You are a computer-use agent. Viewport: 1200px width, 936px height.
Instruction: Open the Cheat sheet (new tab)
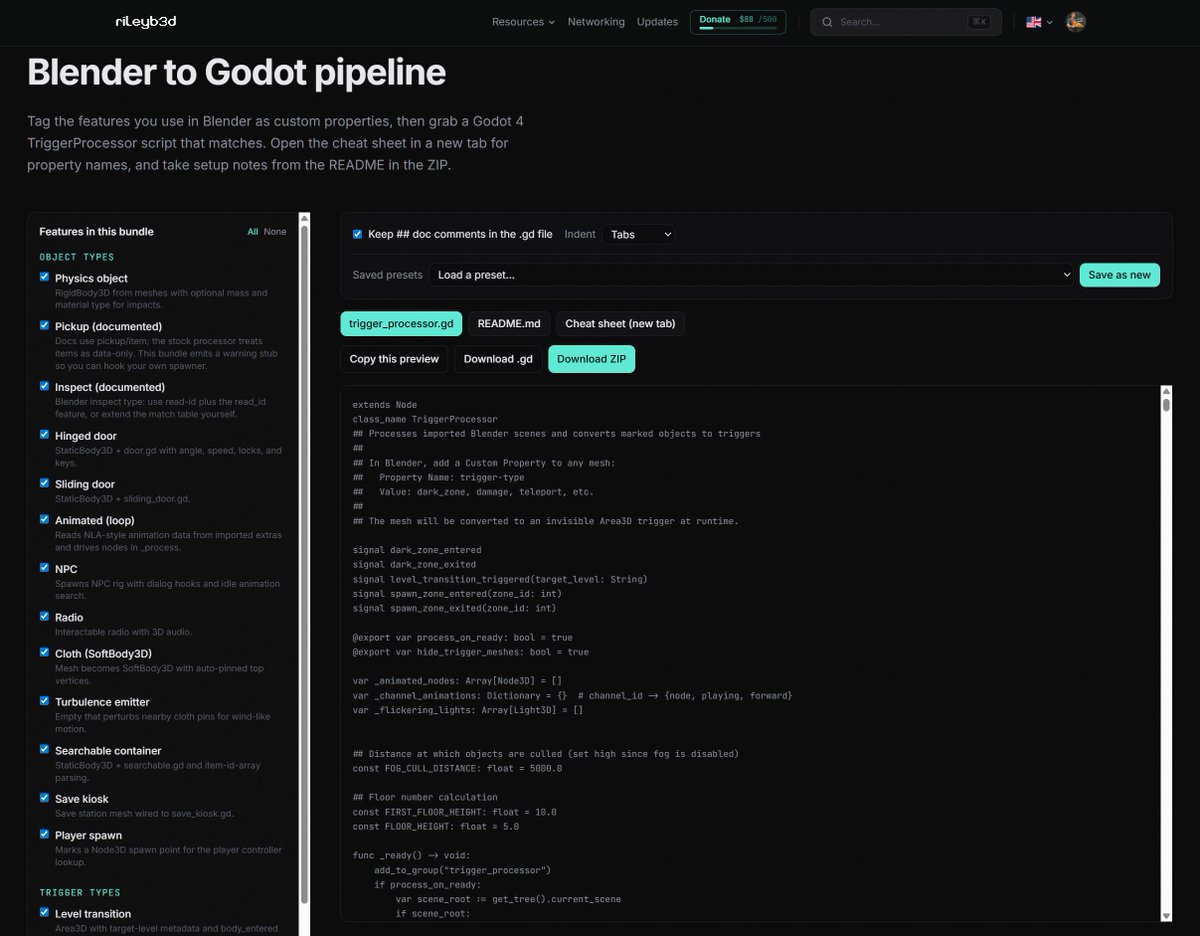[x=621, y=323]
